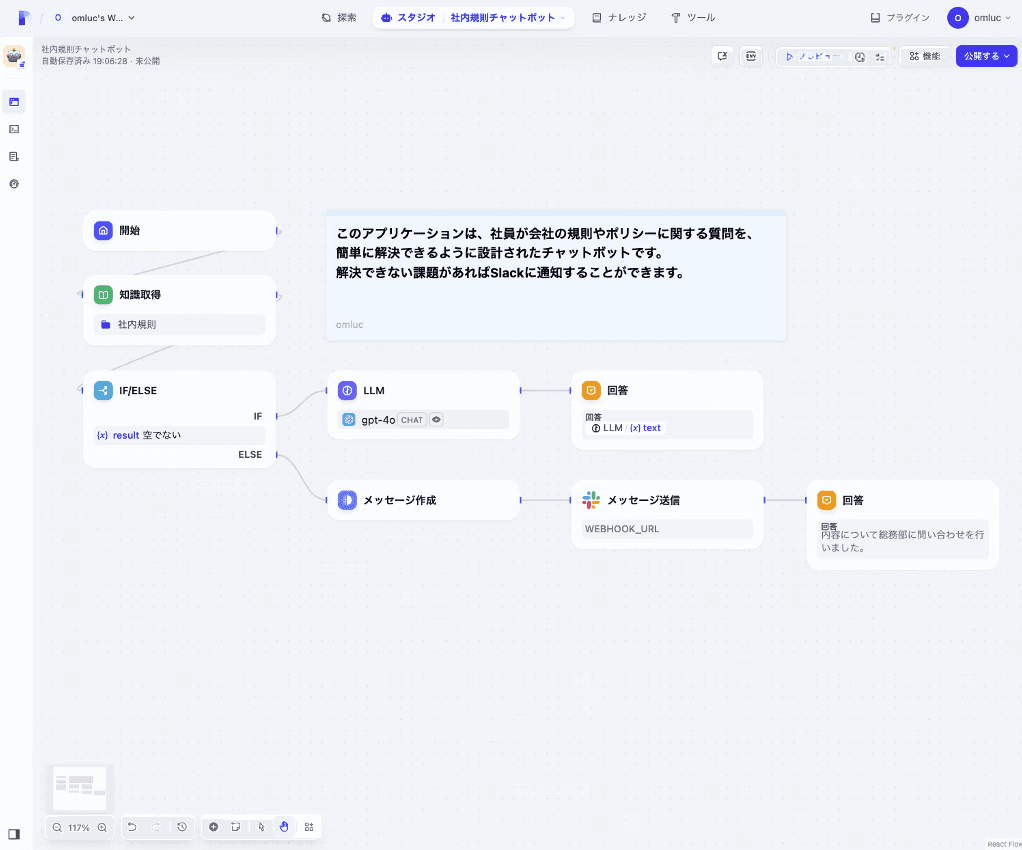
Task: Switch to the ナレッジ tab
Action: 619,17
